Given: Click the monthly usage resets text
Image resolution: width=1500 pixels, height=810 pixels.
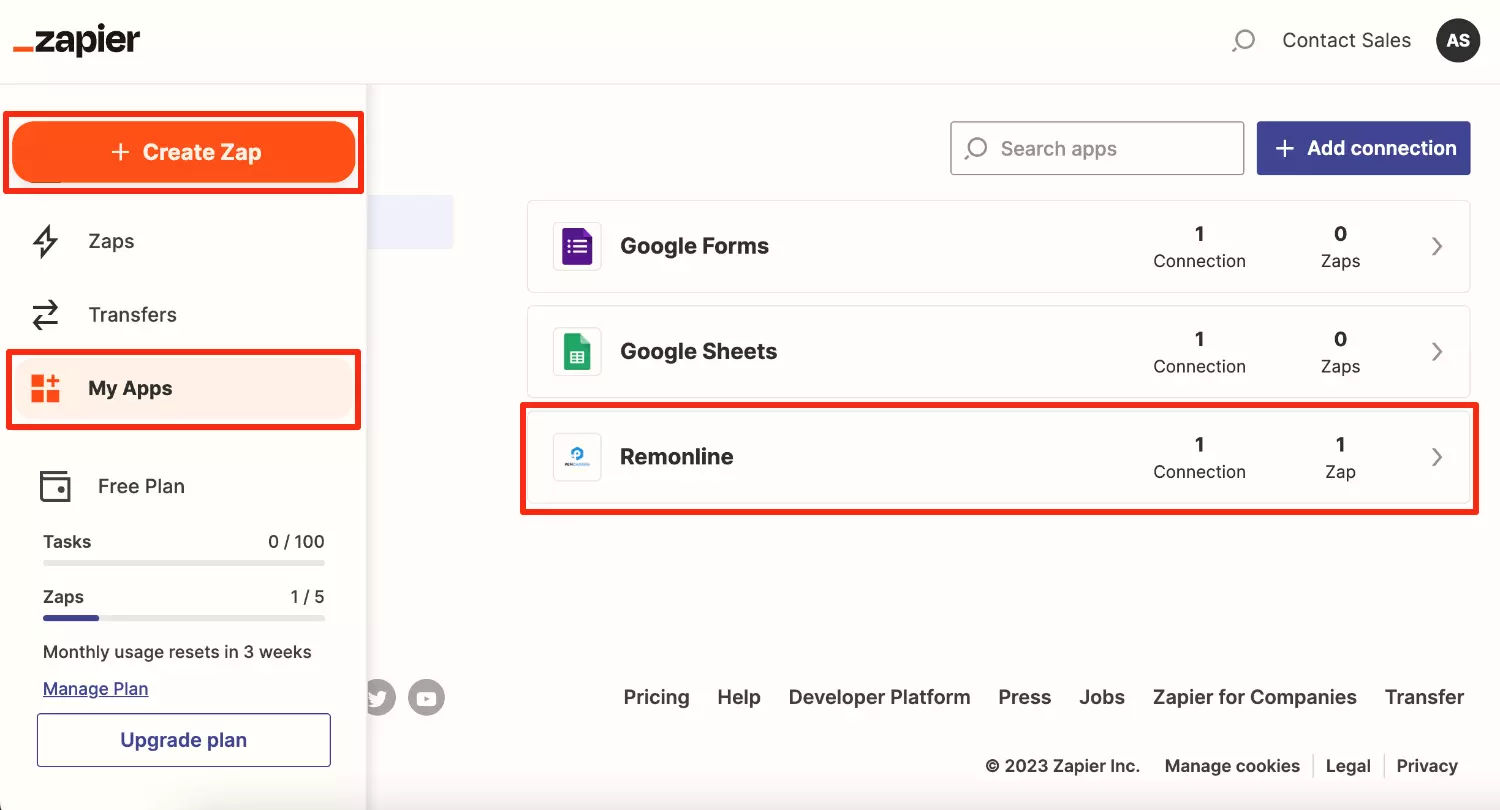Looking at the screenshot, I should (x=177, y=652).
